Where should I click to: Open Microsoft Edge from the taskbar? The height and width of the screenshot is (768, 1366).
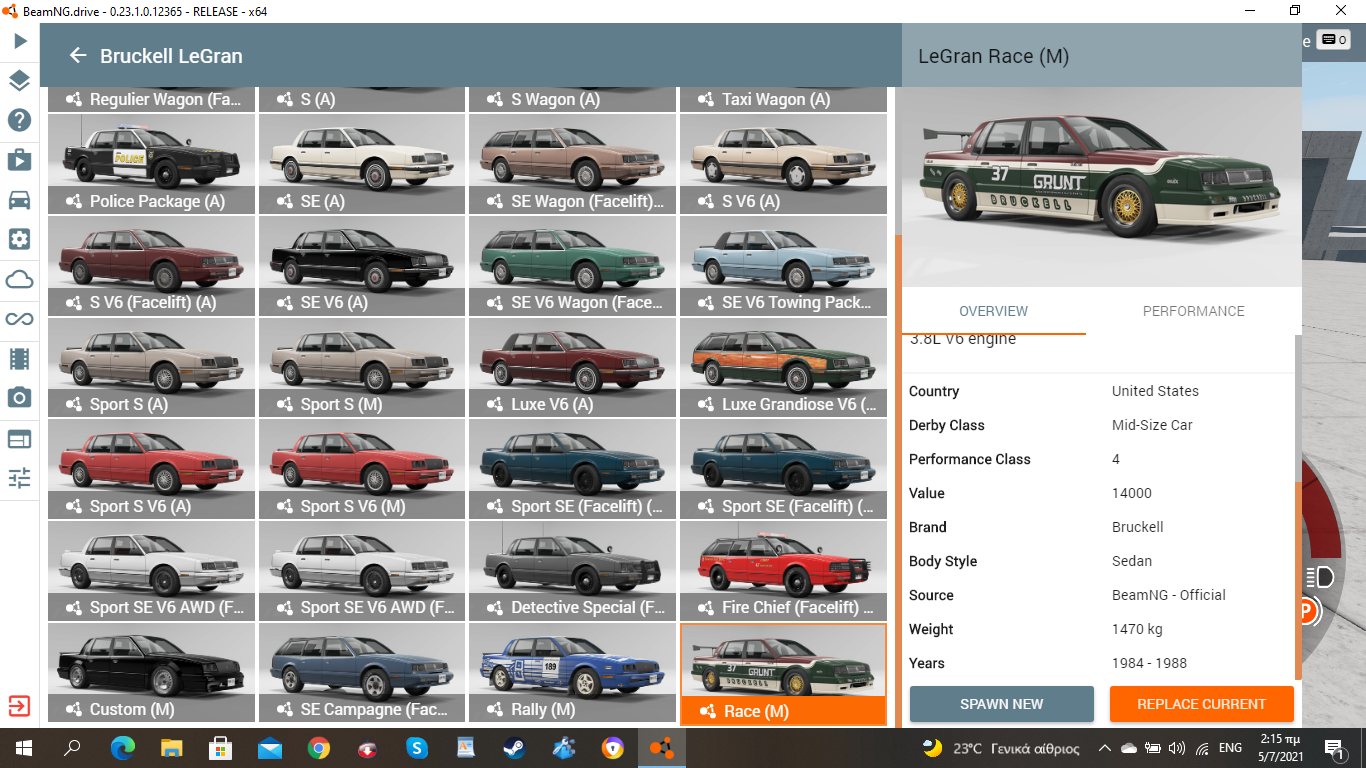point(123,748)
